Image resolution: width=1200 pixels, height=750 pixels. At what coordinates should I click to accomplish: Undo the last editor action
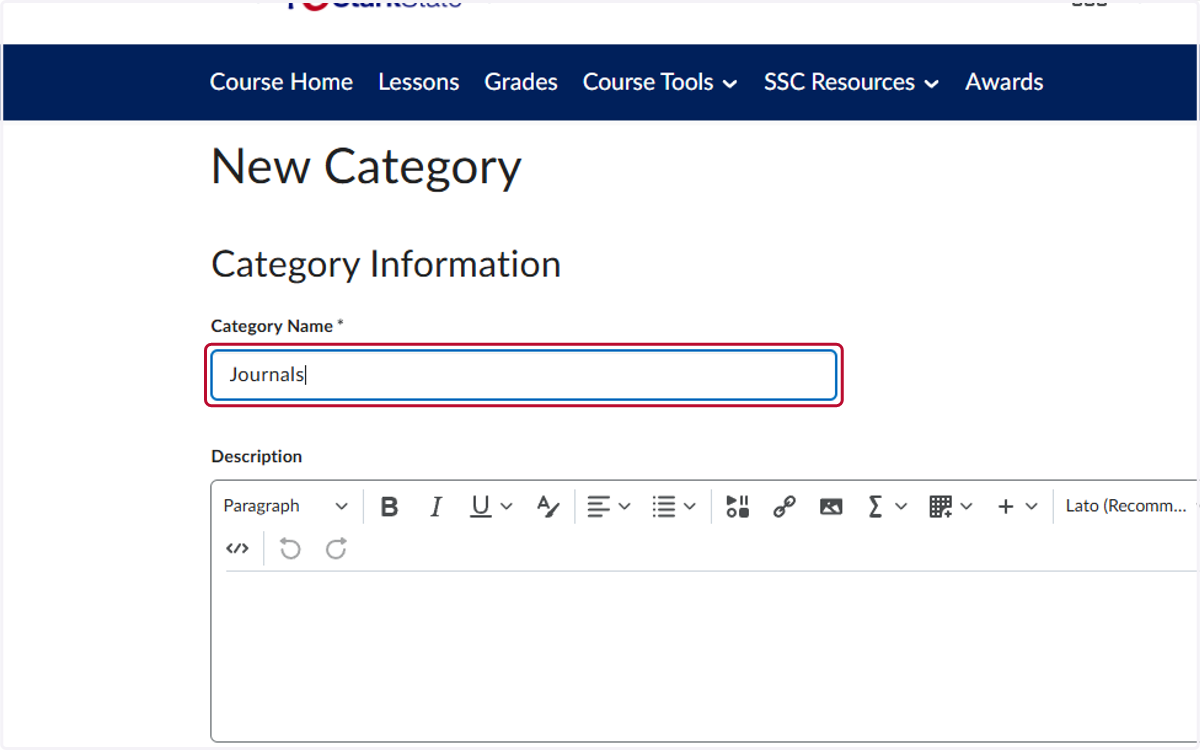coord(290,548)
